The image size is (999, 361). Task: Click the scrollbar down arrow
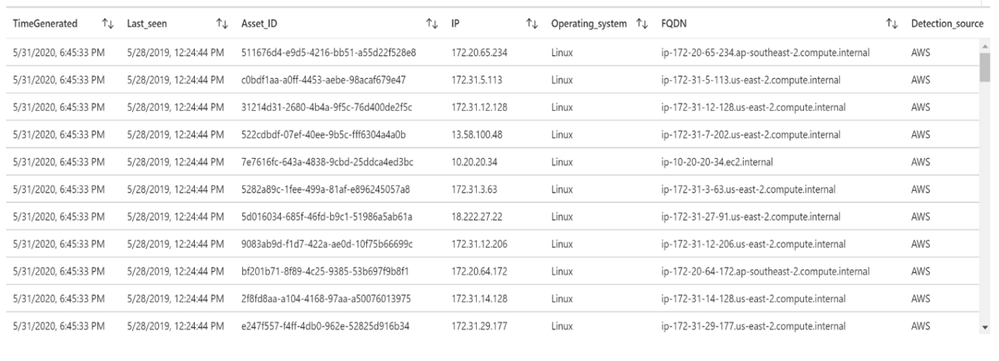(x=985, y=327)
